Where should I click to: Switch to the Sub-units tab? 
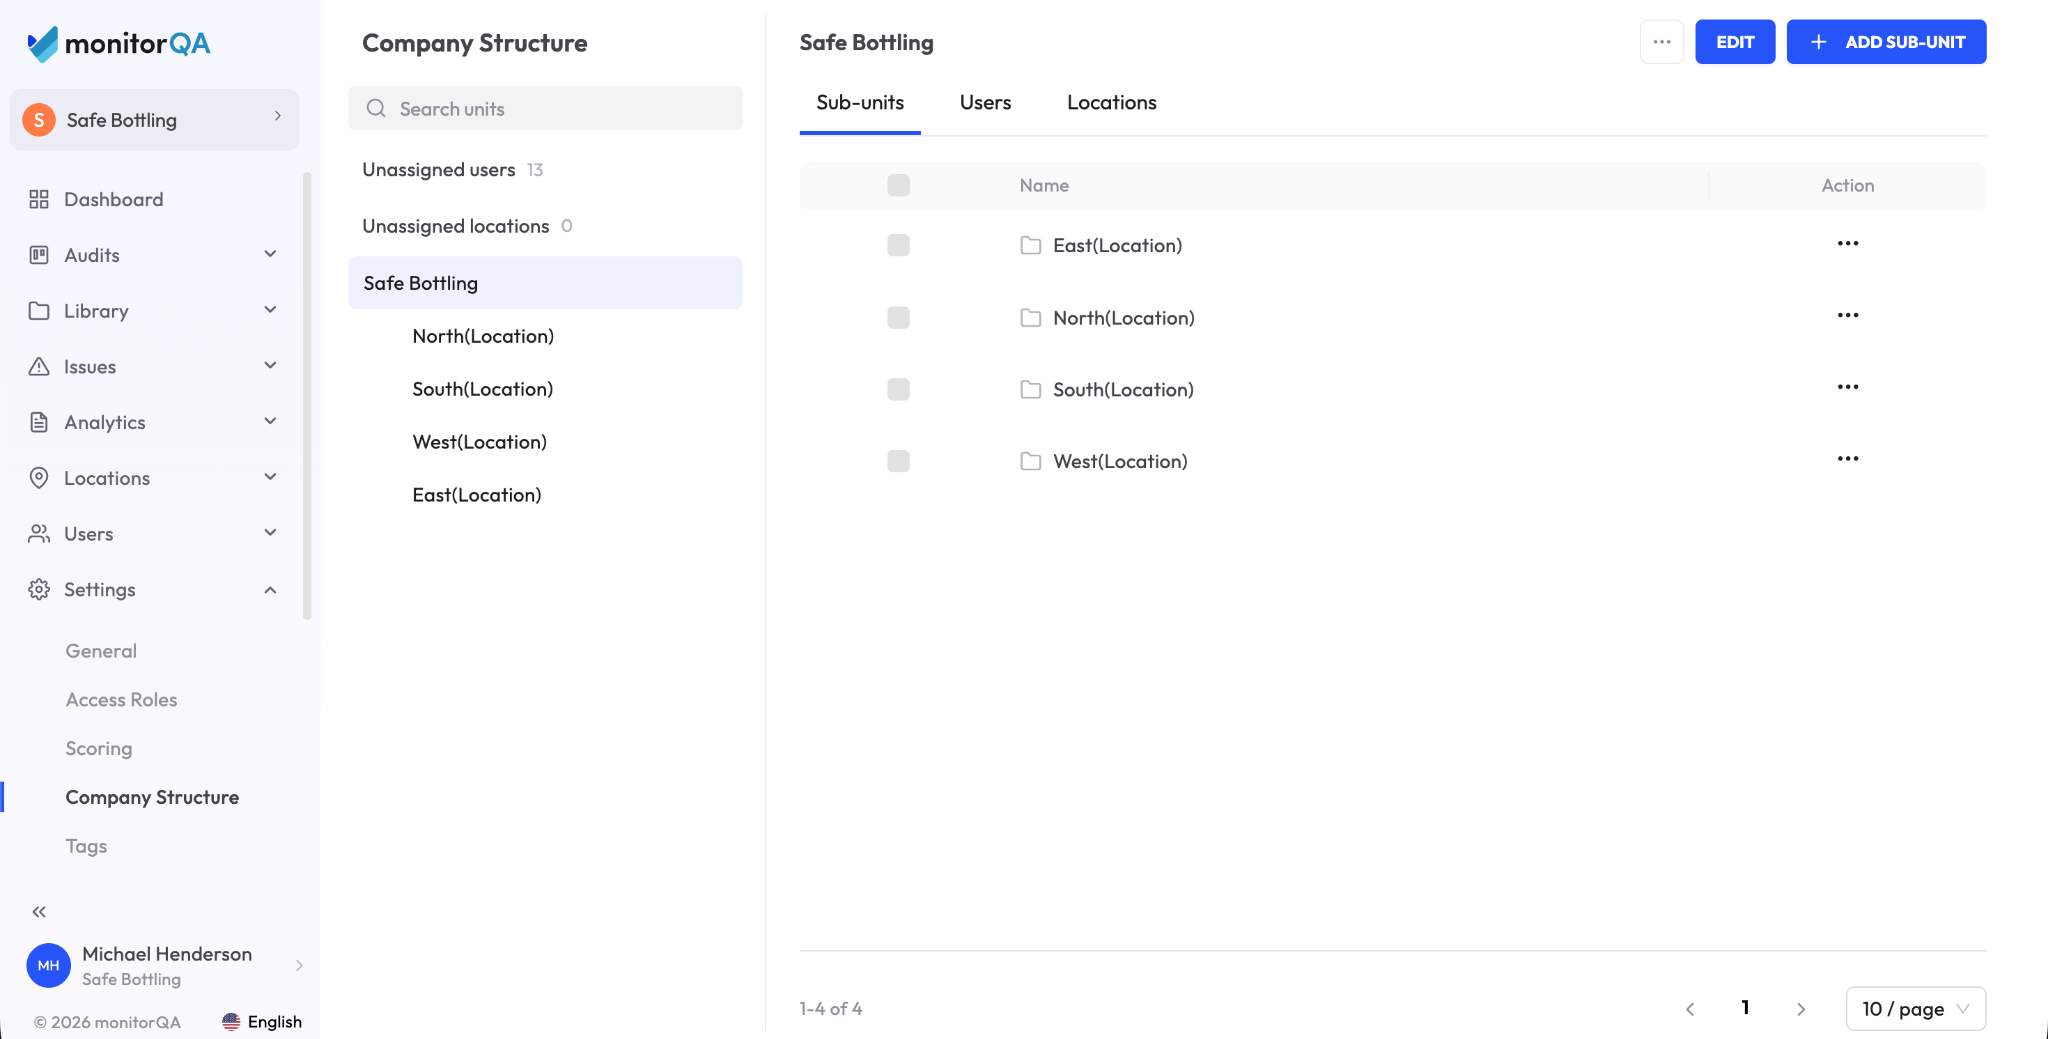click(x=860, y=102)
